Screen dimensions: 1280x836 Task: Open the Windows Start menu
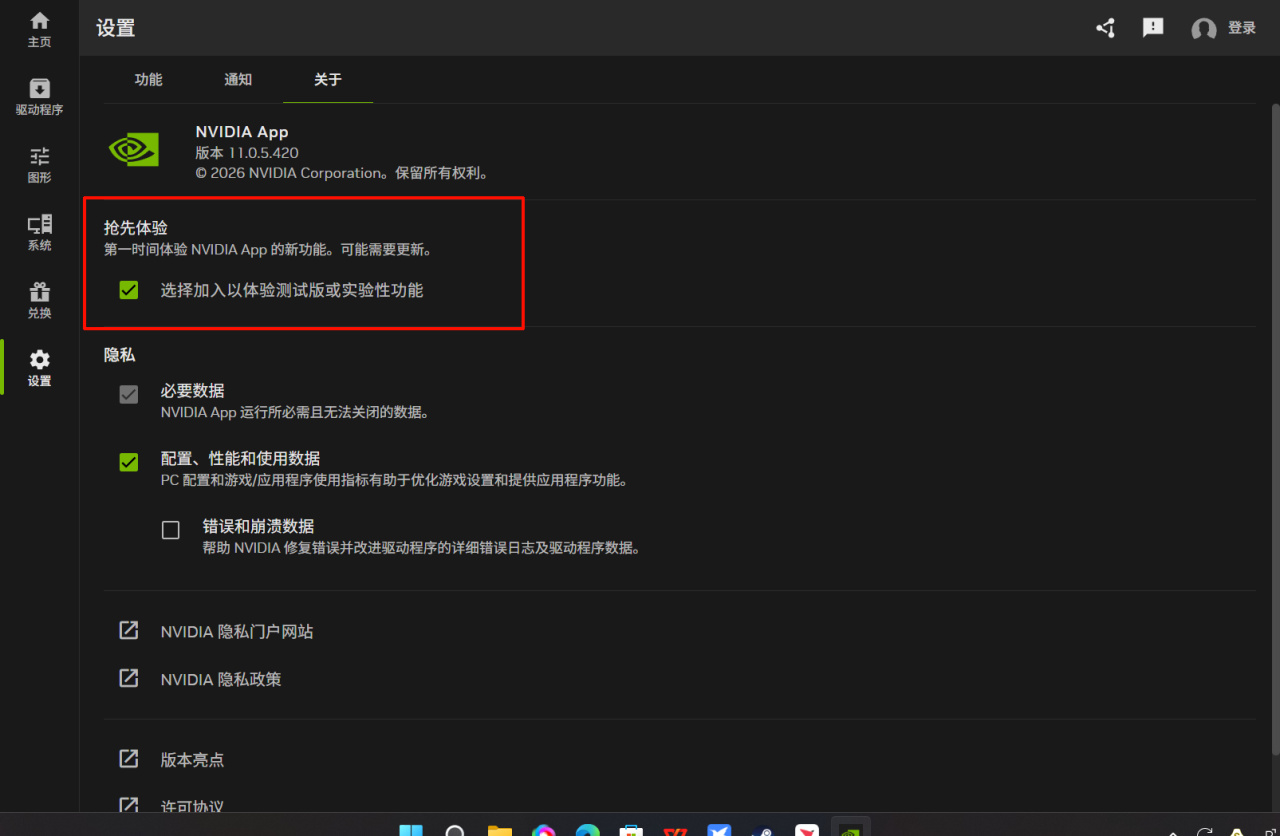411,829
